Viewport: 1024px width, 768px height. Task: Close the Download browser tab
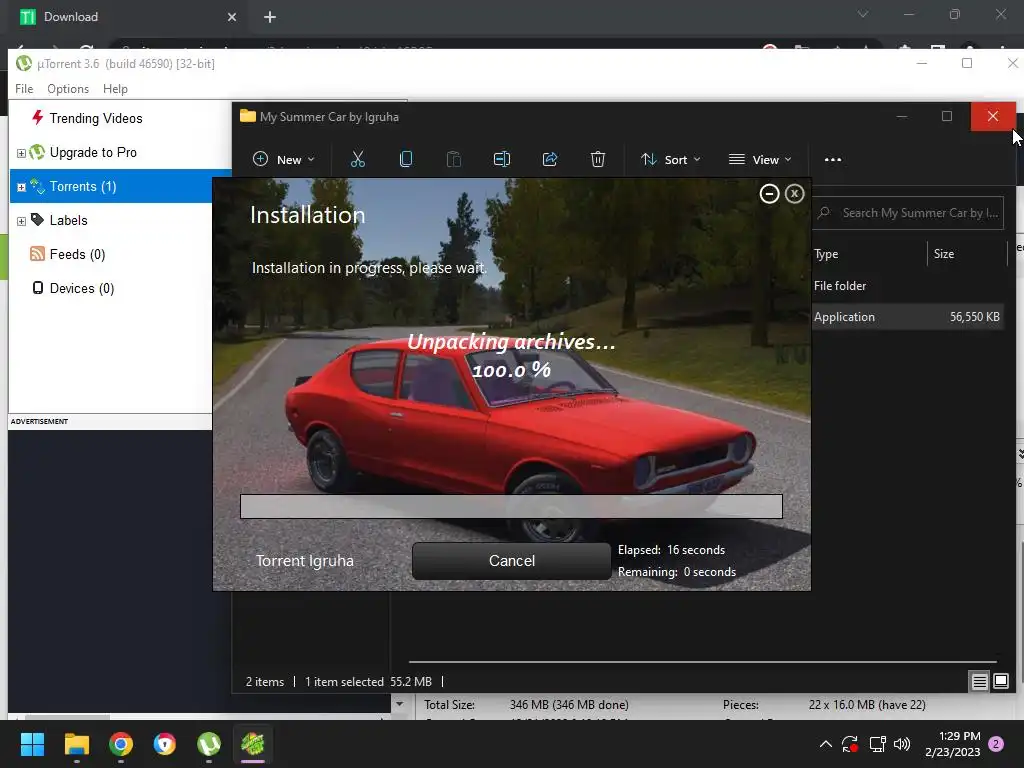(232, 17)
